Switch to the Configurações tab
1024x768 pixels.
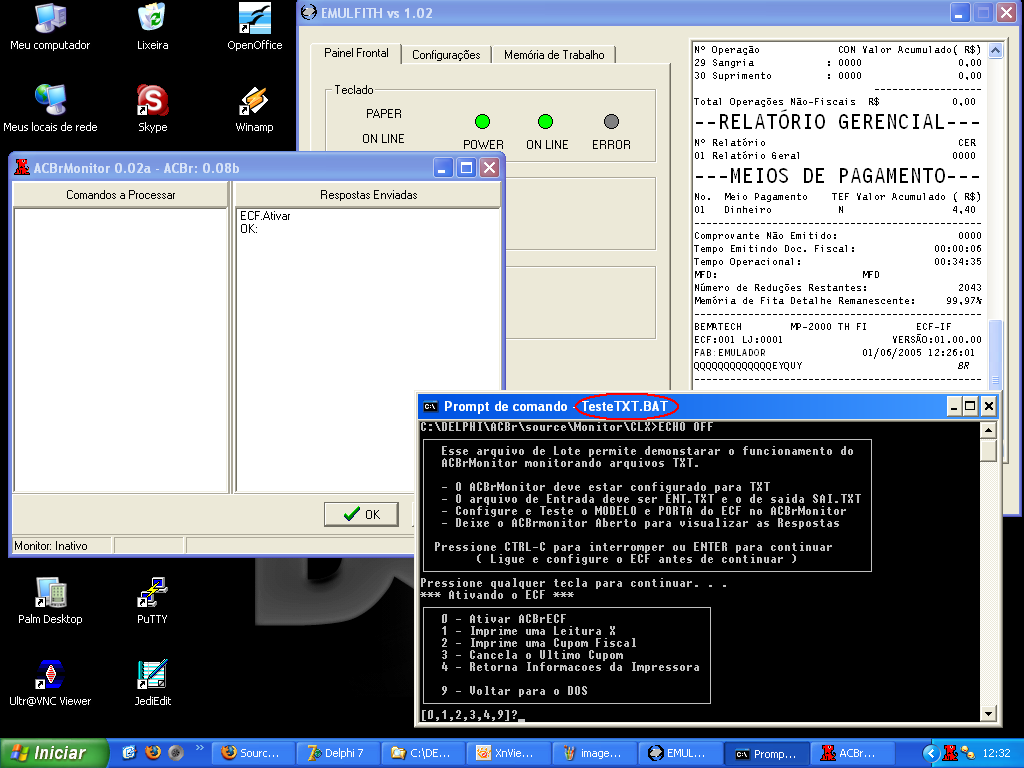click(446, 55)
